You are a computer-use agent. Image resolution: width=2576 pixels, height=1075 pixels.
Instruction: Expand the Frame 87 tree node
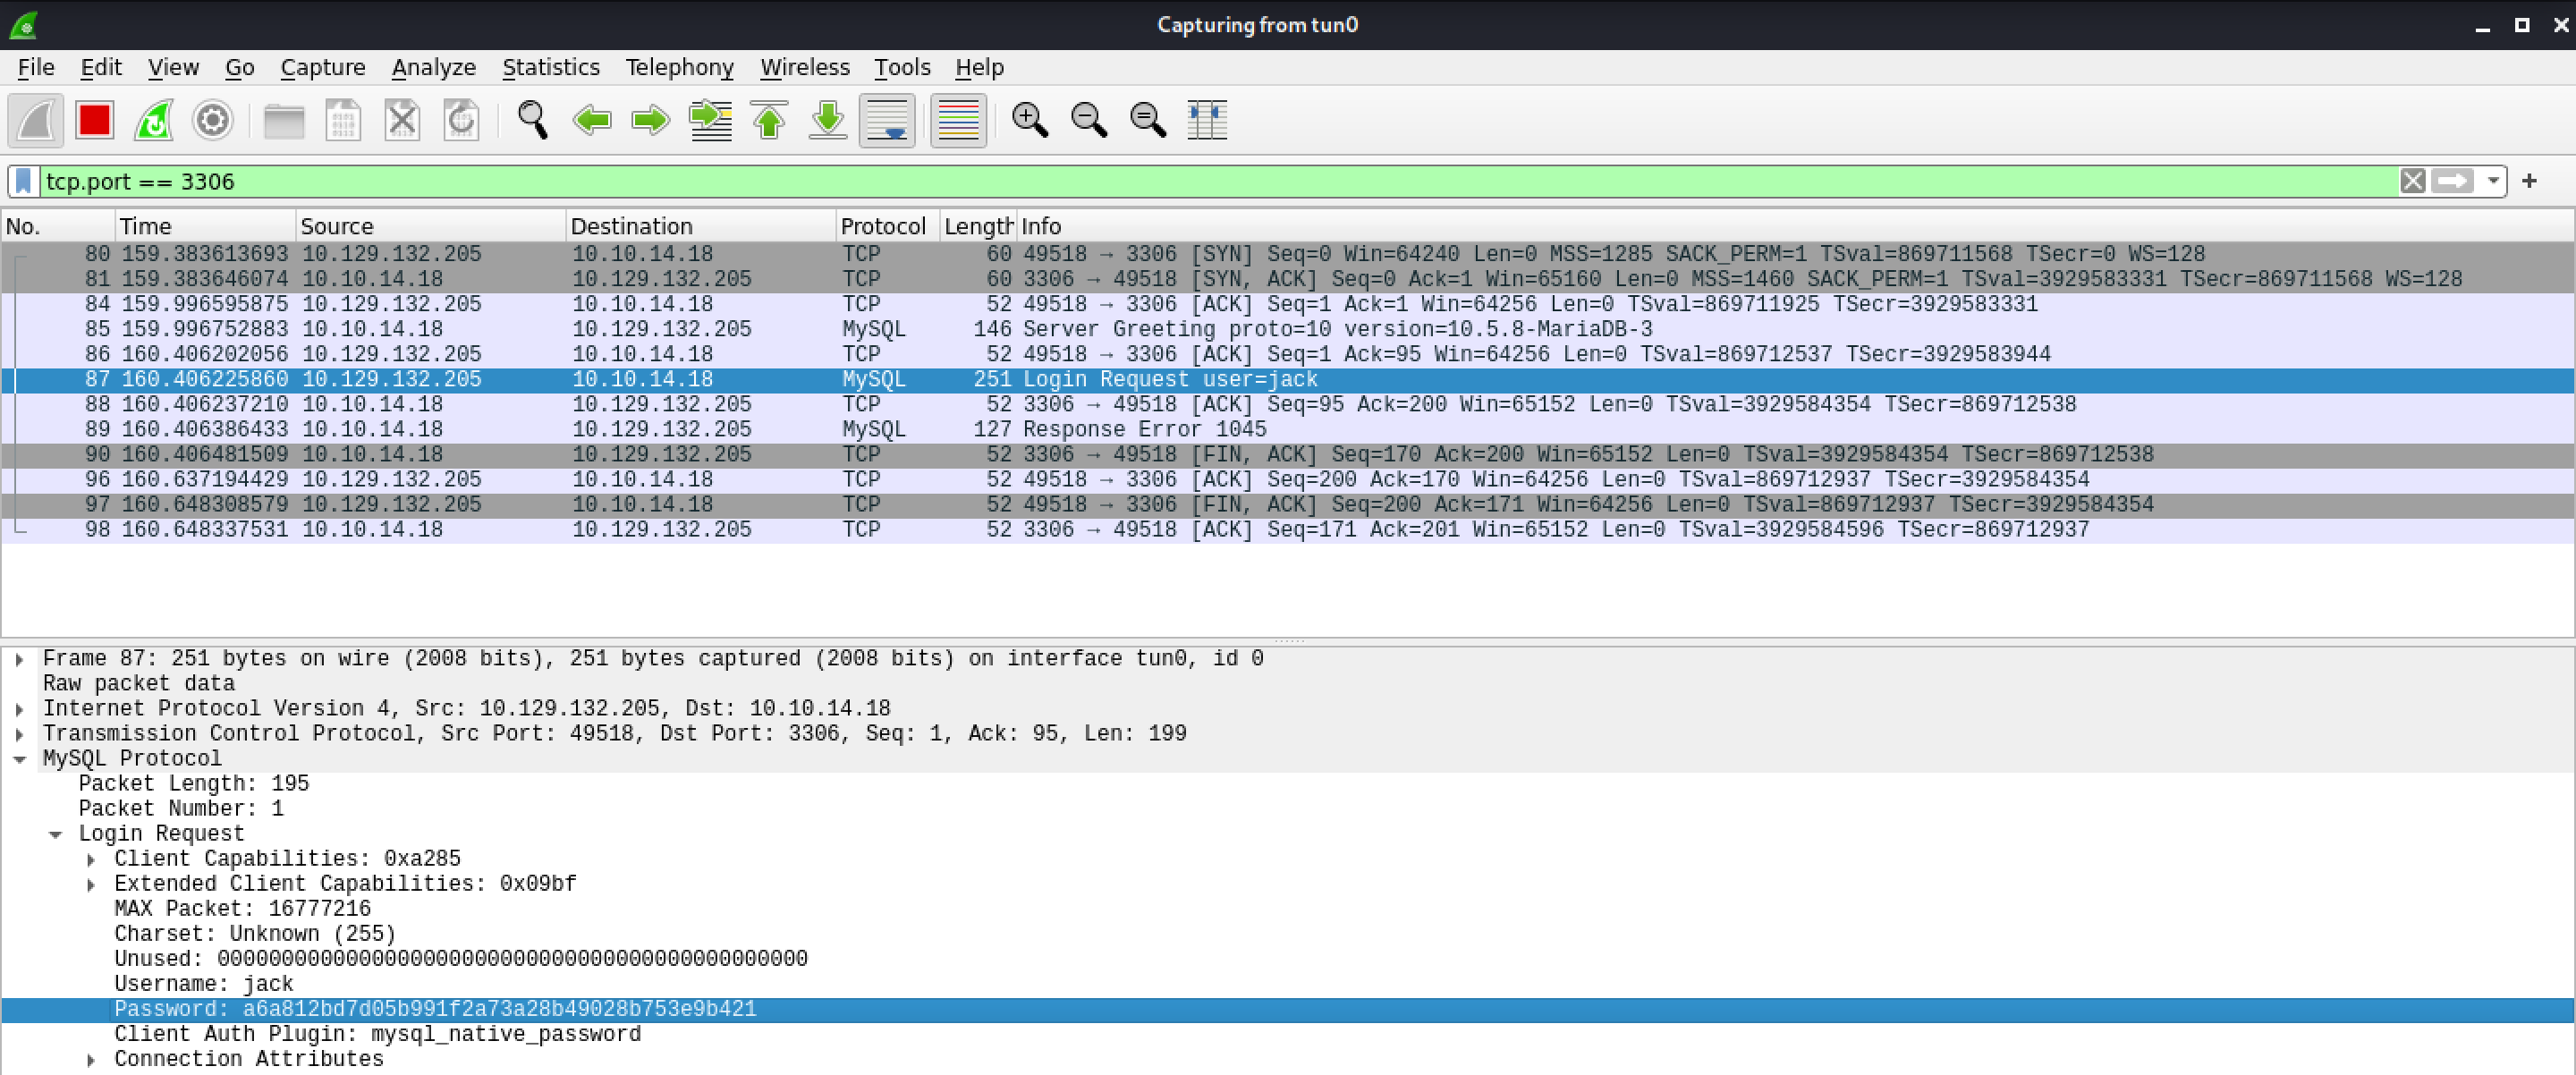[x=19, y=659]
